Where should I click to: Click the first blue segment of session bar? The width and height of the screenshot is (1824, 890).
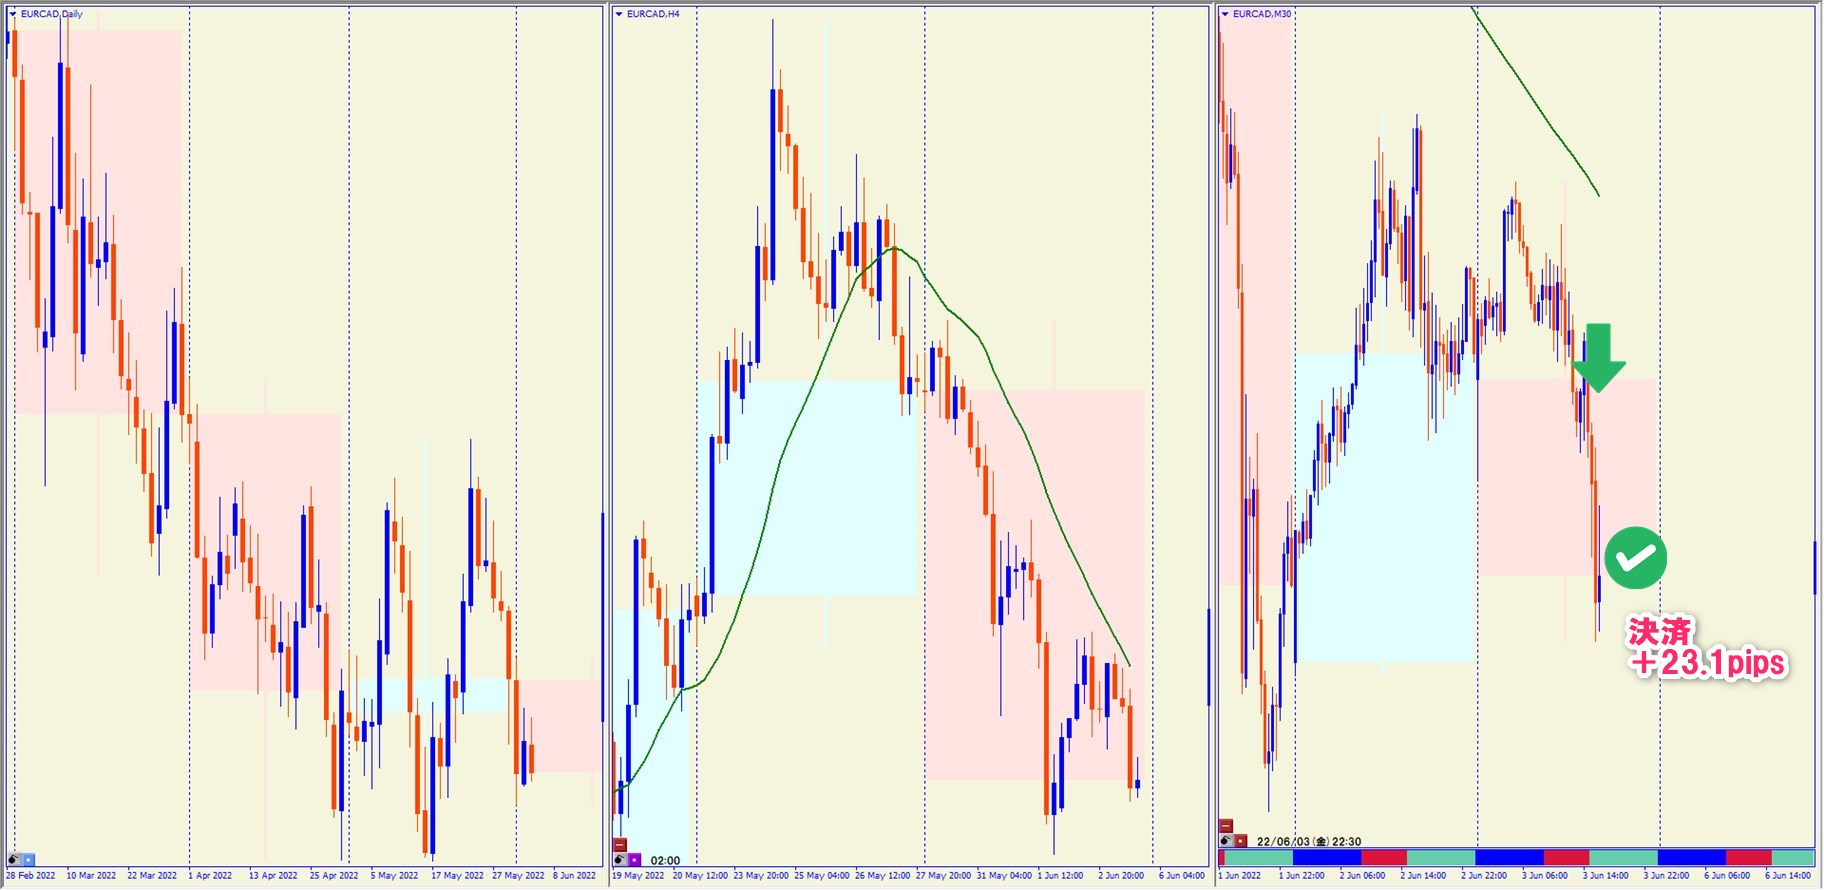(1326, 858)
